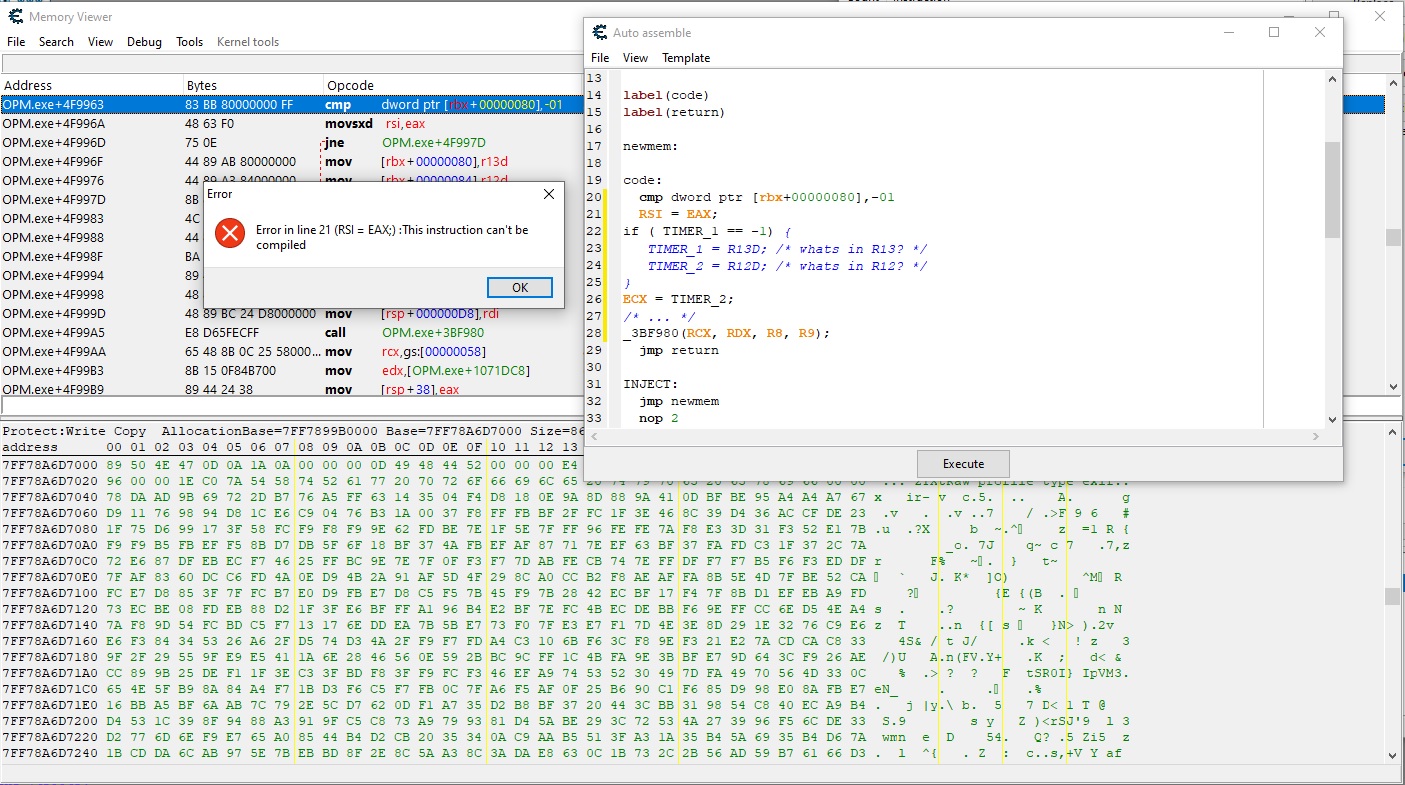Image resolution: width=1405 pixels, height=785 pixels.
Task: Close the Auto assemble window
Action: click(1320, 32)
